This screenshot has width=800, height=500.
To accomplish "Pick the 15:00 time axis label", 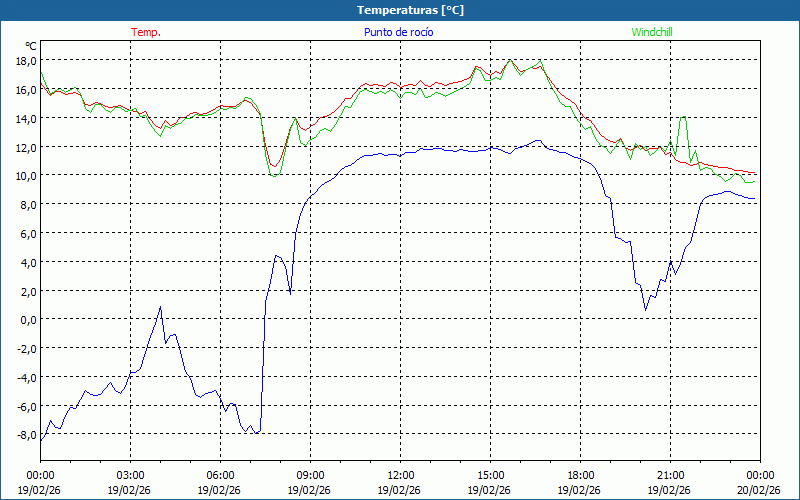I will pyautogui.click(x=490, y=475).
